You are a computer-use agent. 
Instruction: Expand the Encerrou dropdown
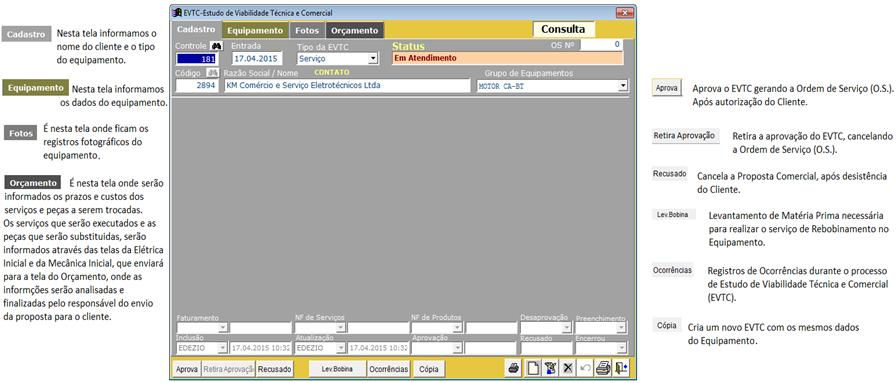tap(622, 348)
